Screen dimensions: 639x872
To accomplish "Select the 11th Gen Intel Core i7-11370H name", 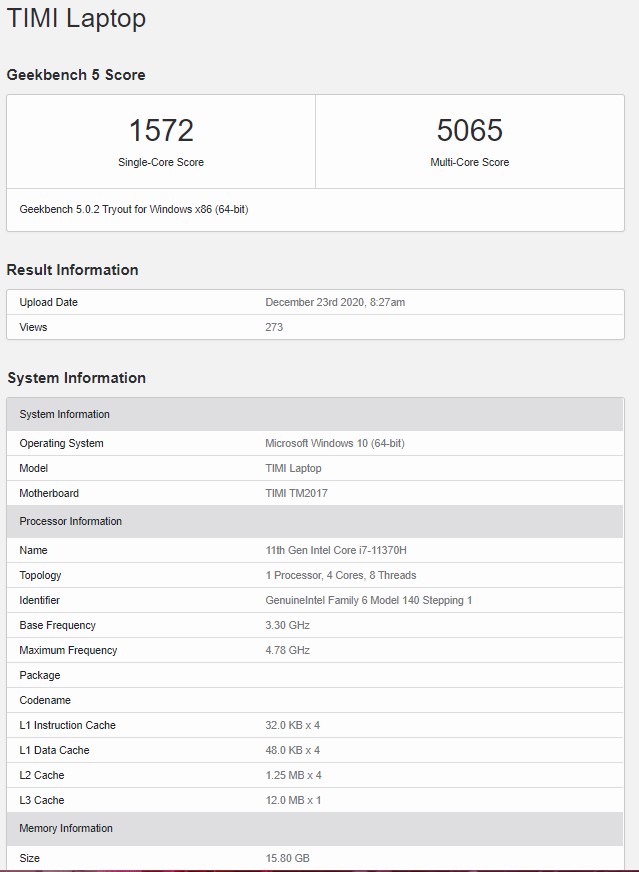I will tap(336, 550).
